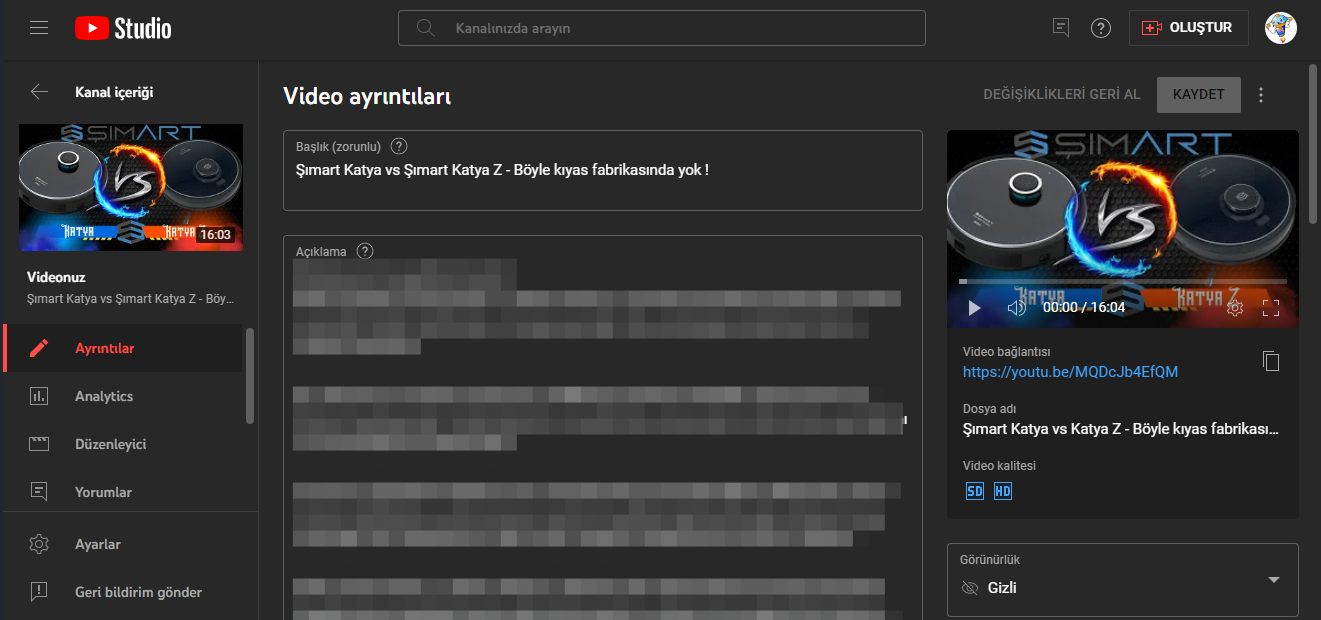Screen dimensions: 1321x620
Task: Click the Açıklama help icon
Action: [365, 251]
